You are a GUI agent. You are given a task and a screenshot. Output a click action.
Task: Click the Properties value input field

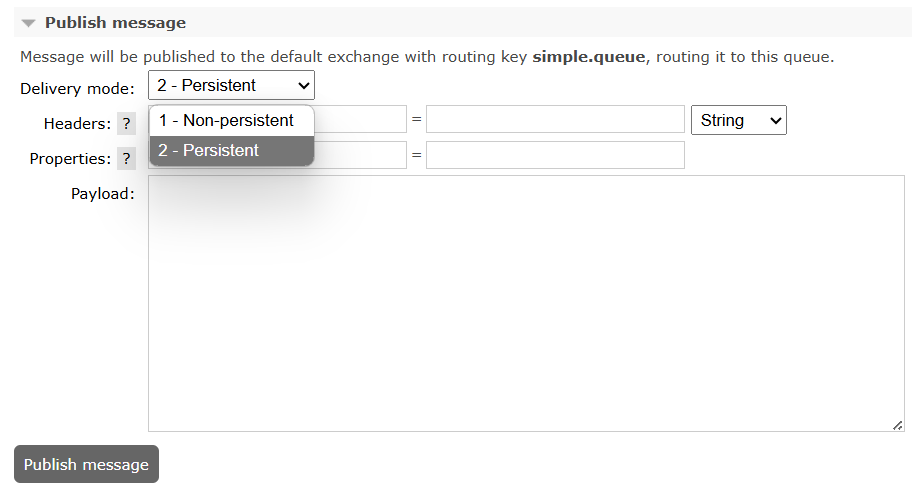pyautogui.click(x=555, y=155)
